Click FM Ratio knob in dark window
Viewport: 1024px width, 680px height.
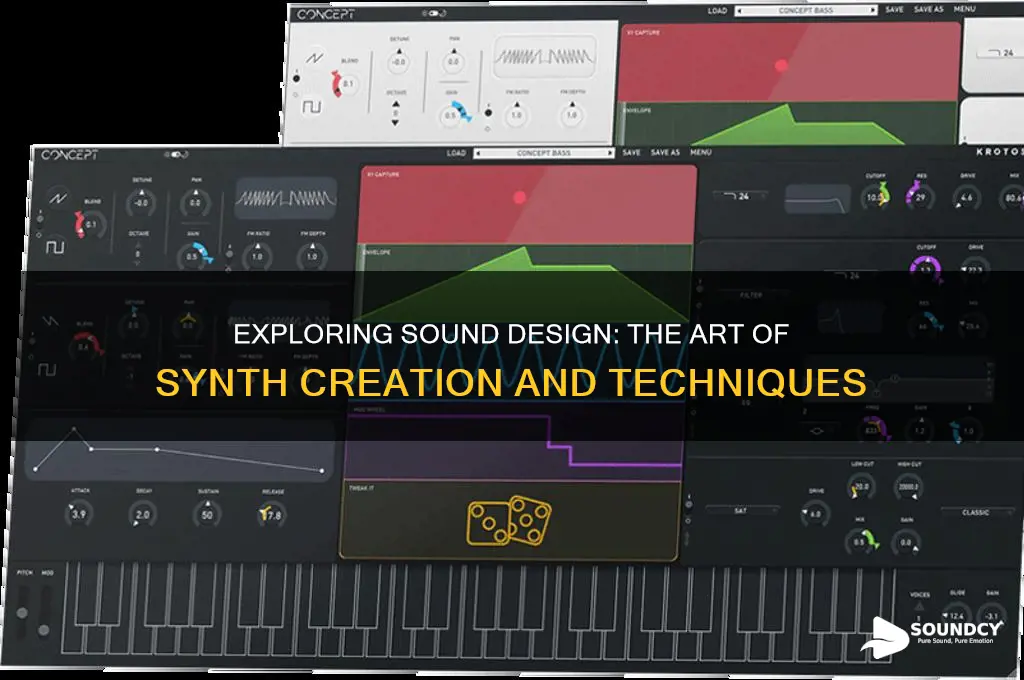pyautogui.click(x=257, y=256)
